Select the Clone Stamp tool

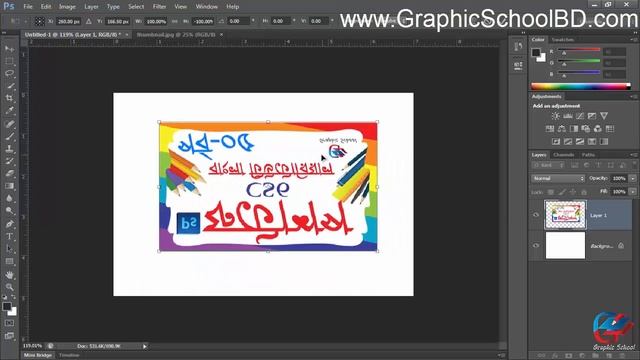(9, 149)
